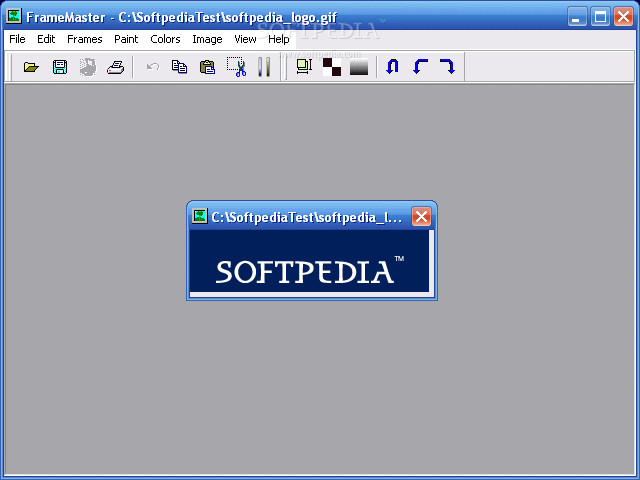
Task: Open the Frames menu
Action: (84, 39)
